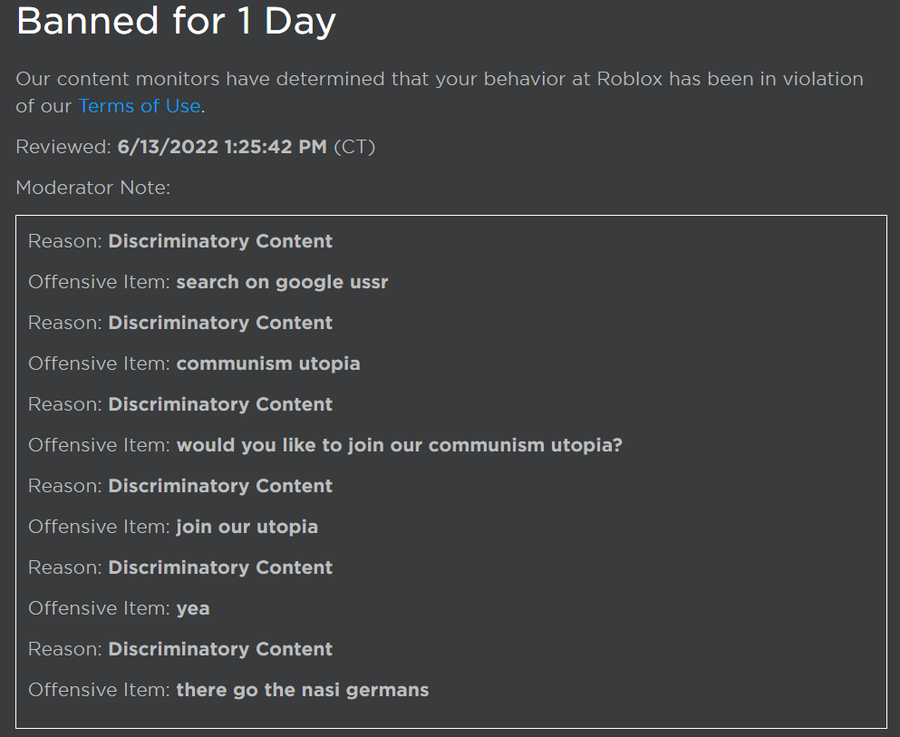Click the 'Reviewed:' label text

[63, 147]
